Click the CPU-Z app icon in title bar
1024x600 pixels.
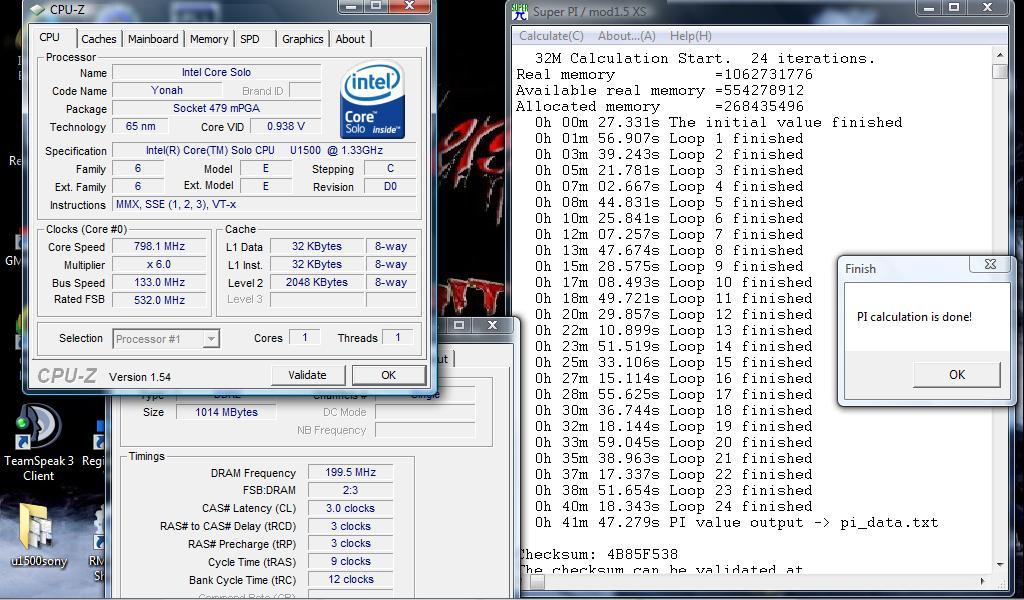tap(38, 9)
